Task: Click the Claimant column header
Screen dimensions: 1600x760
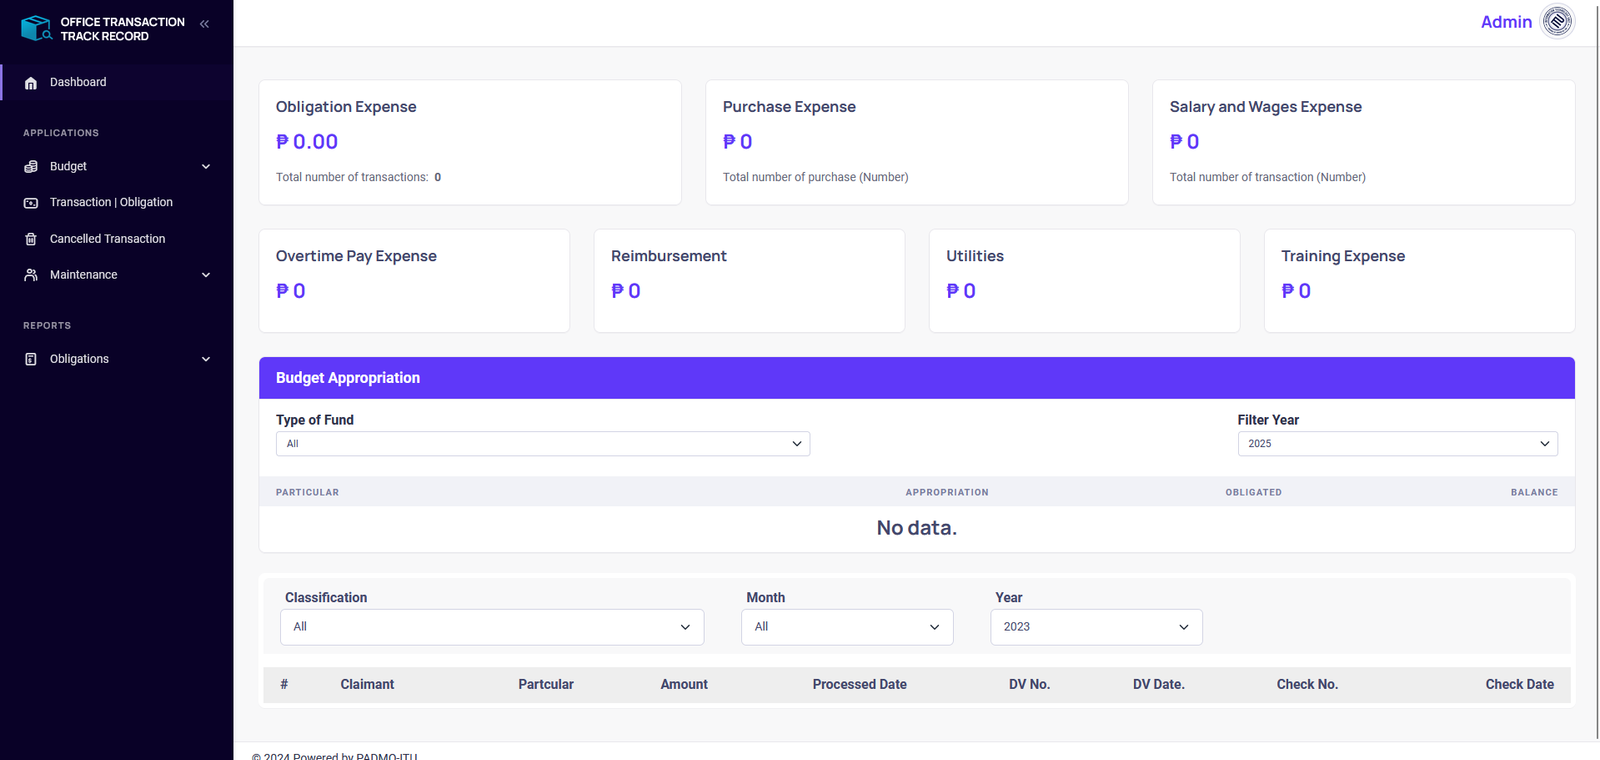Action: pos(367,684)
